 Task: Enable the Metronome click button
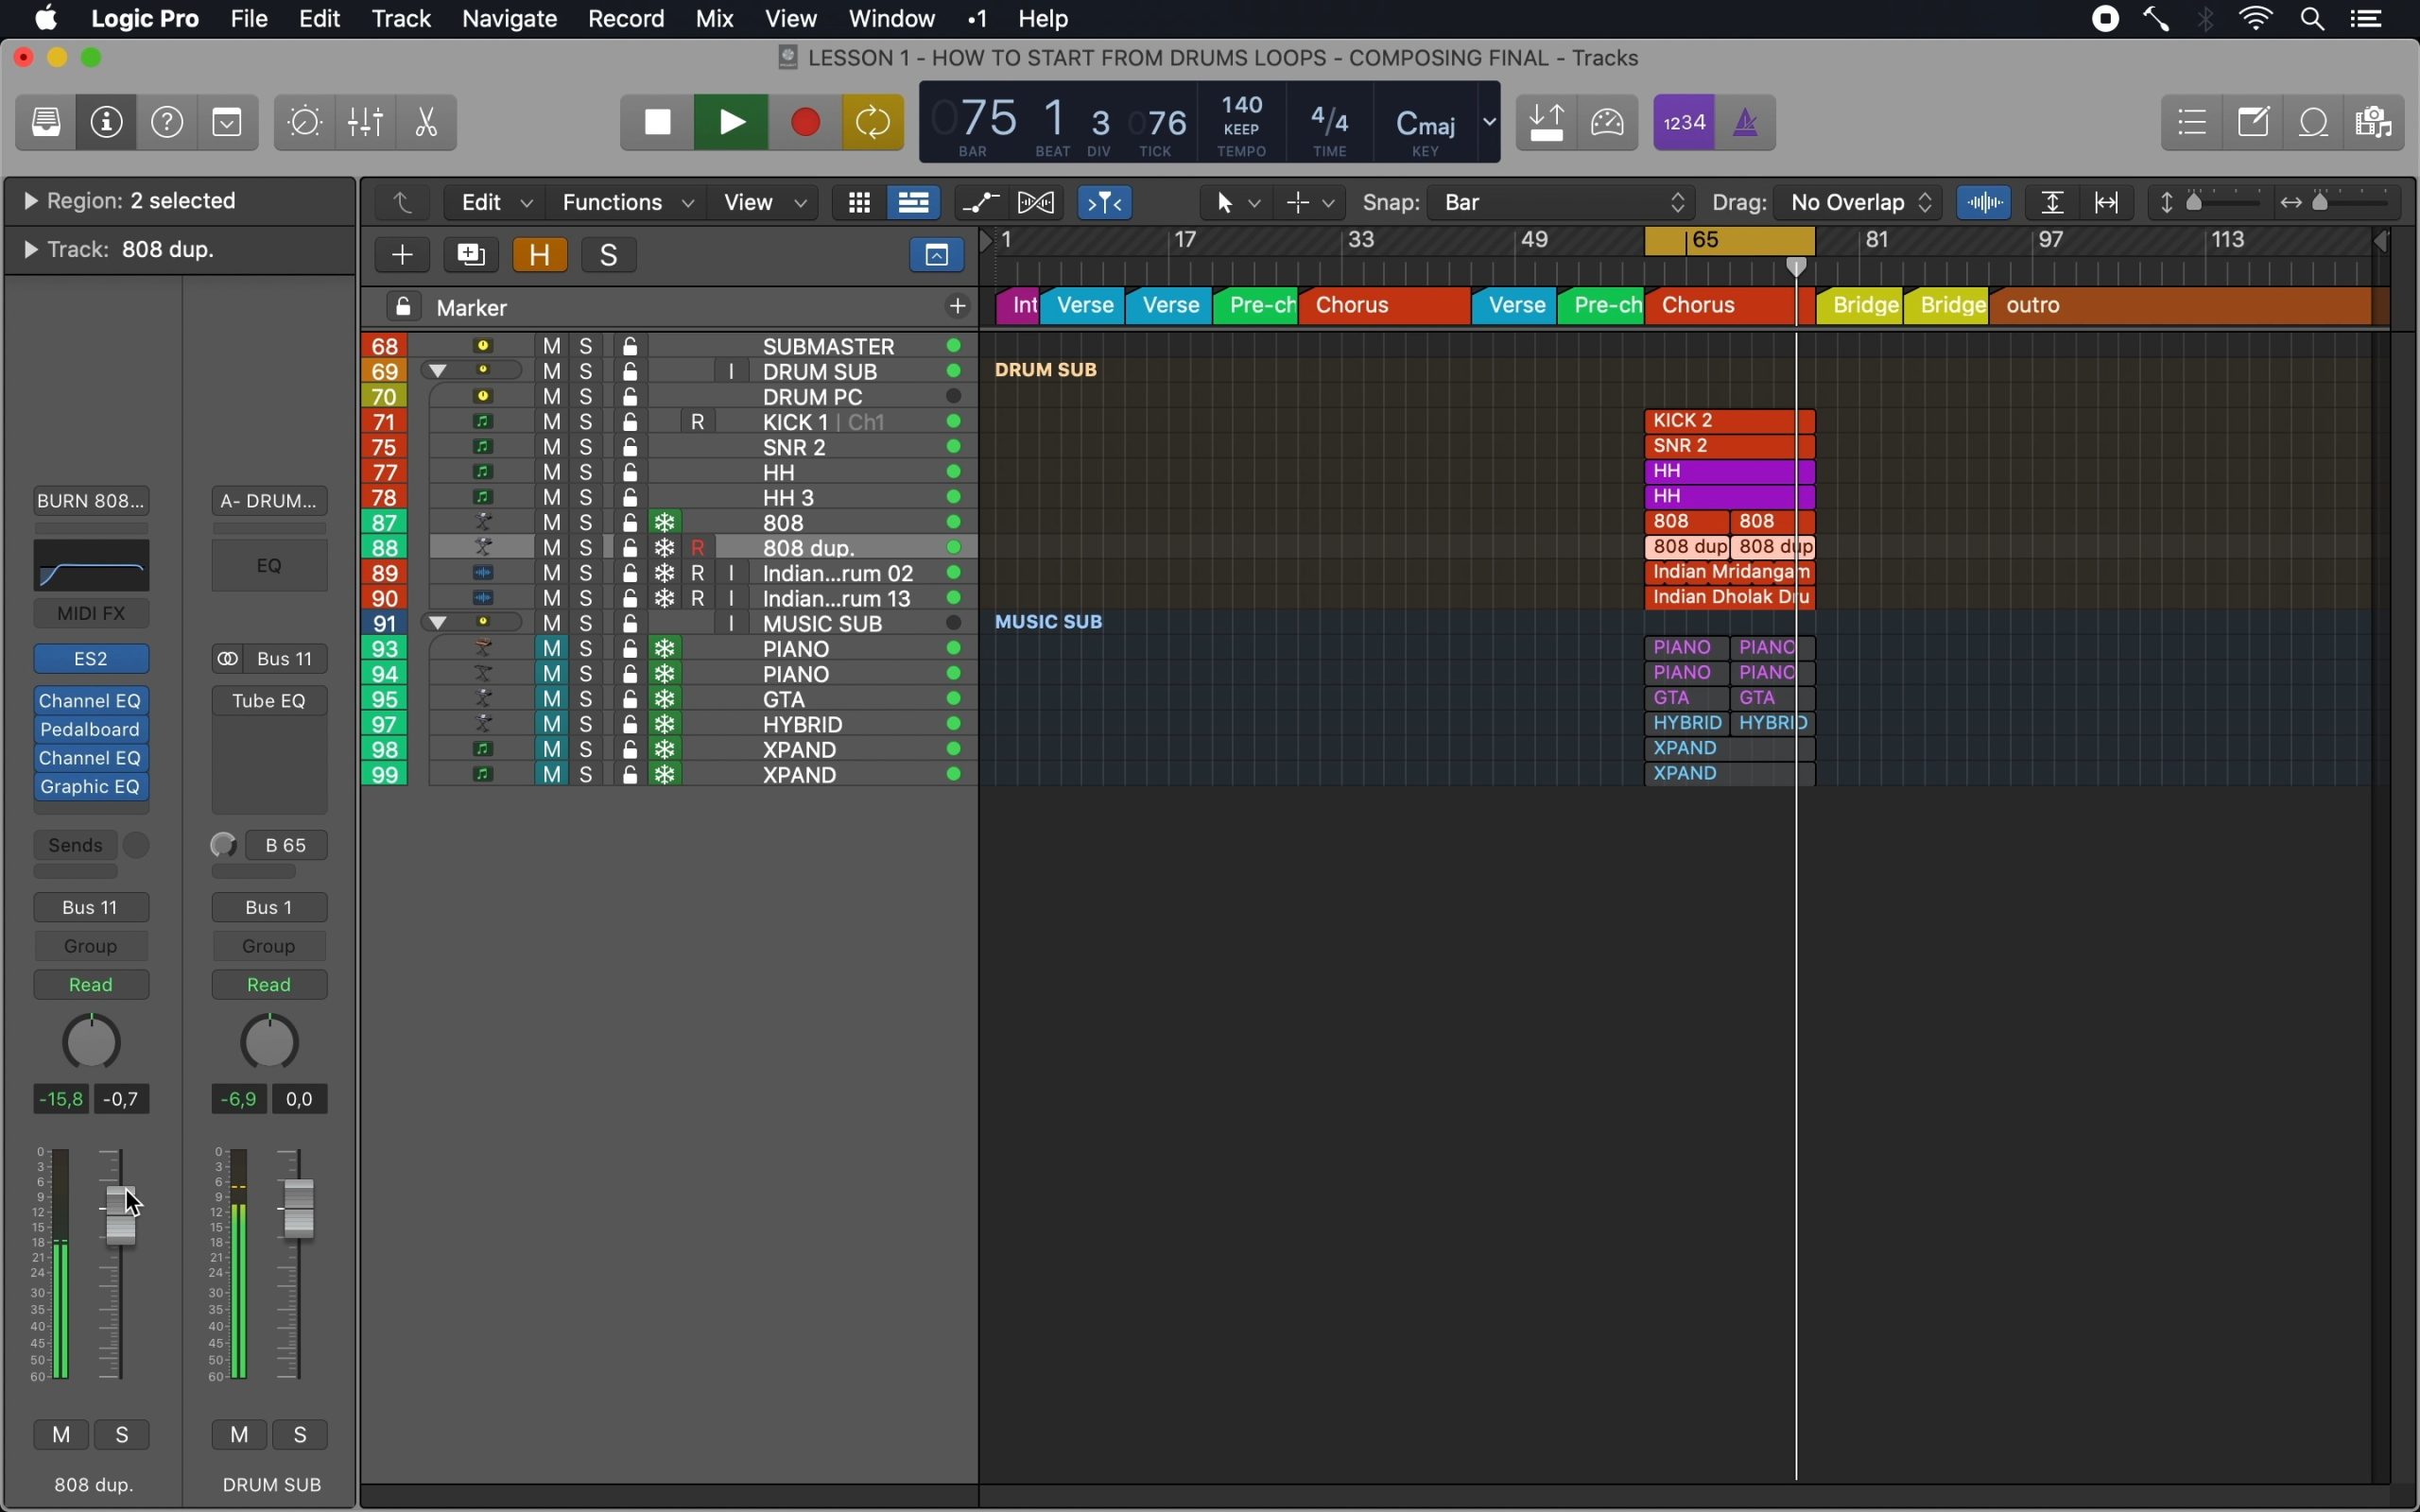coord(1746,123)
